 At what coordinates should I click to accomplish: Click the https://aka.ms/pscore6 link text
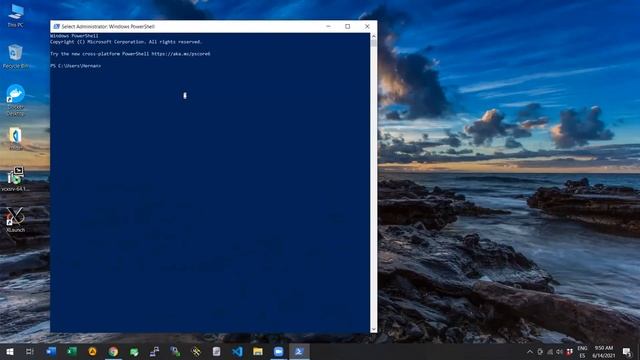tap(181, 53)
